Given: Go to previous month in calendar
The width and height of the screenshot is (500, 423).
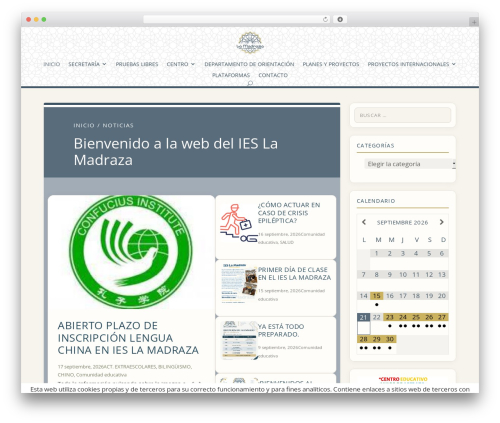Looking at the screenshot, I should click(x=364, y=222).
